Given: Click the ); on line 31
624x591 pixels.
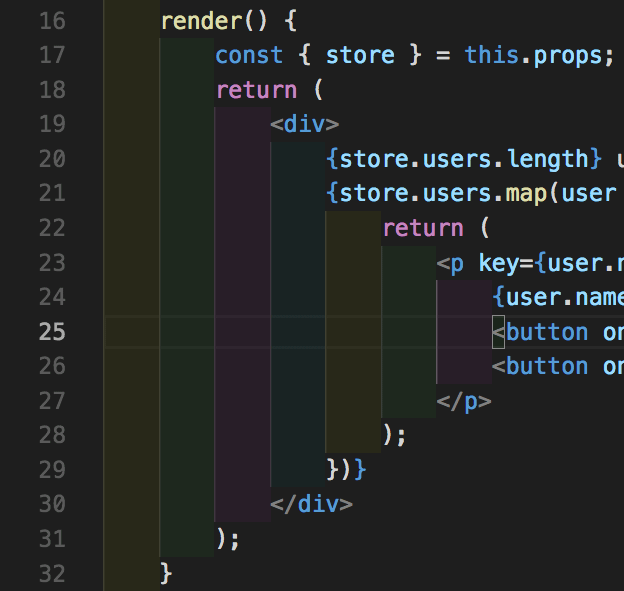Looking at the screenshot, I should coord(228,539).
